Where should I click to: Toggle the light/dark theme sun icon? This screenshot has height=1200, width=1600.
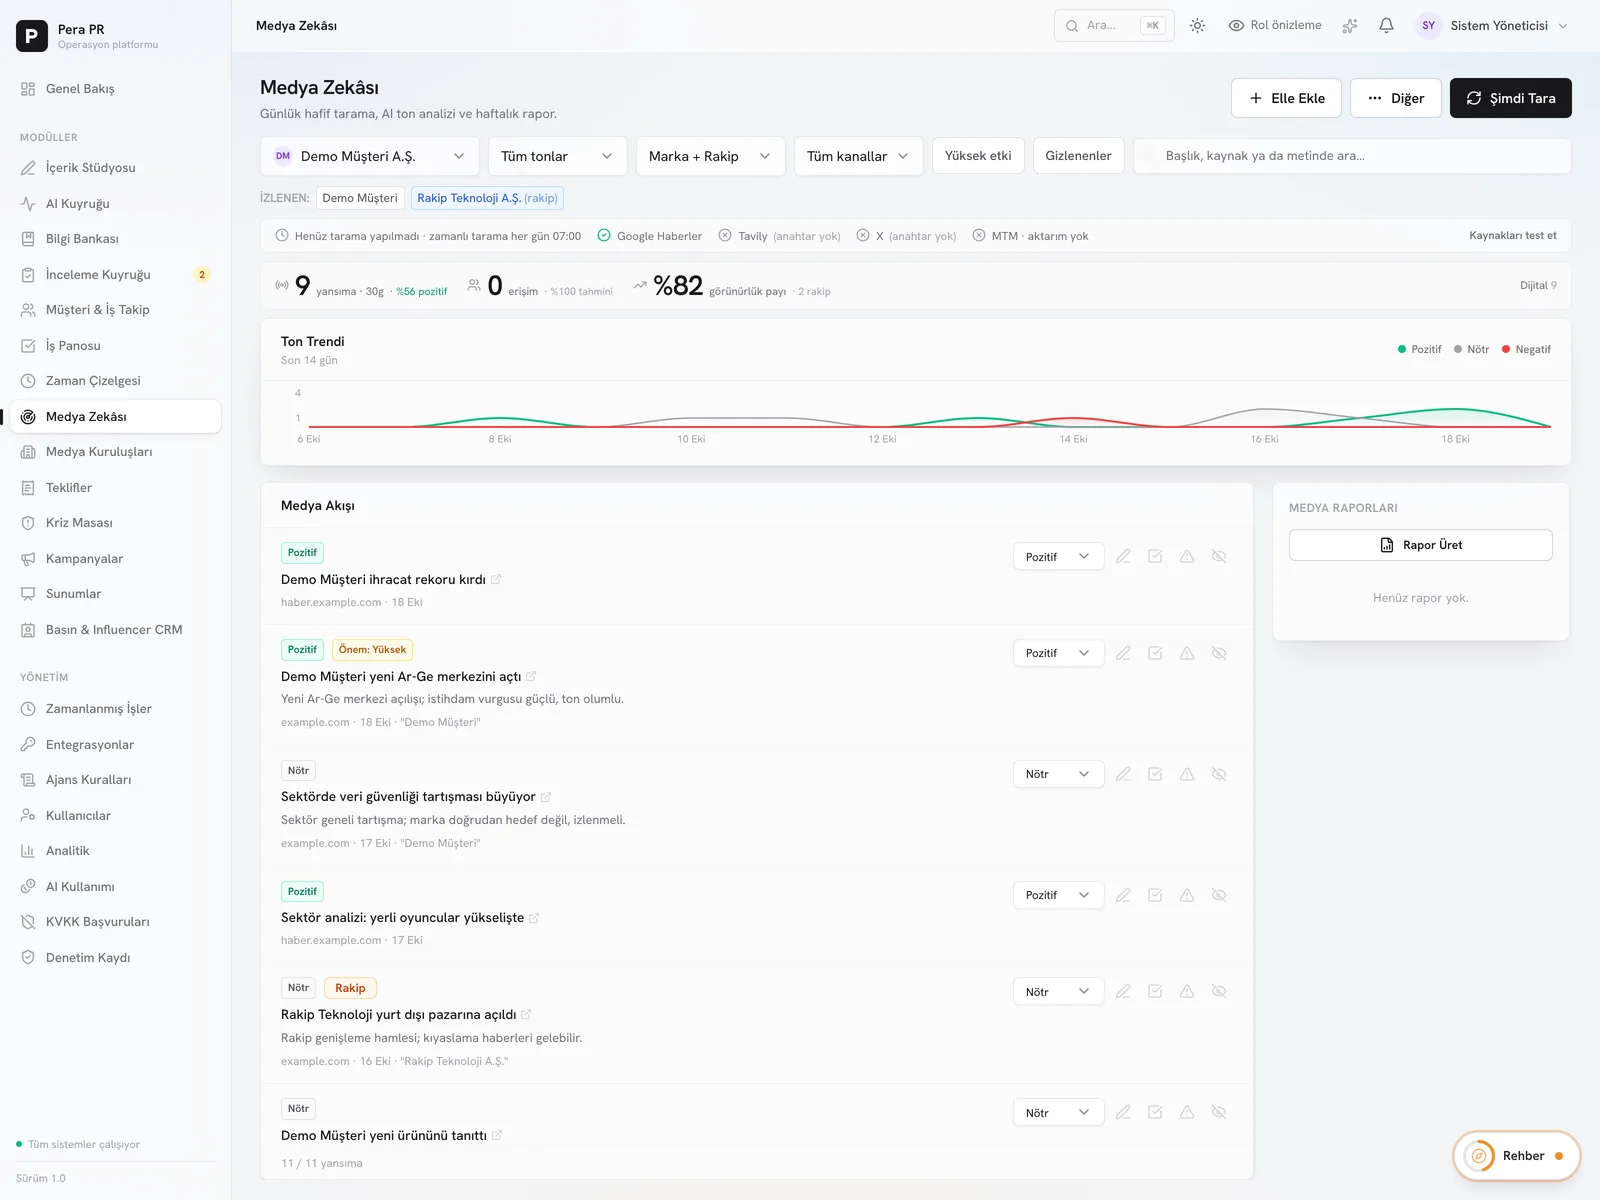tap(1197, 26)
